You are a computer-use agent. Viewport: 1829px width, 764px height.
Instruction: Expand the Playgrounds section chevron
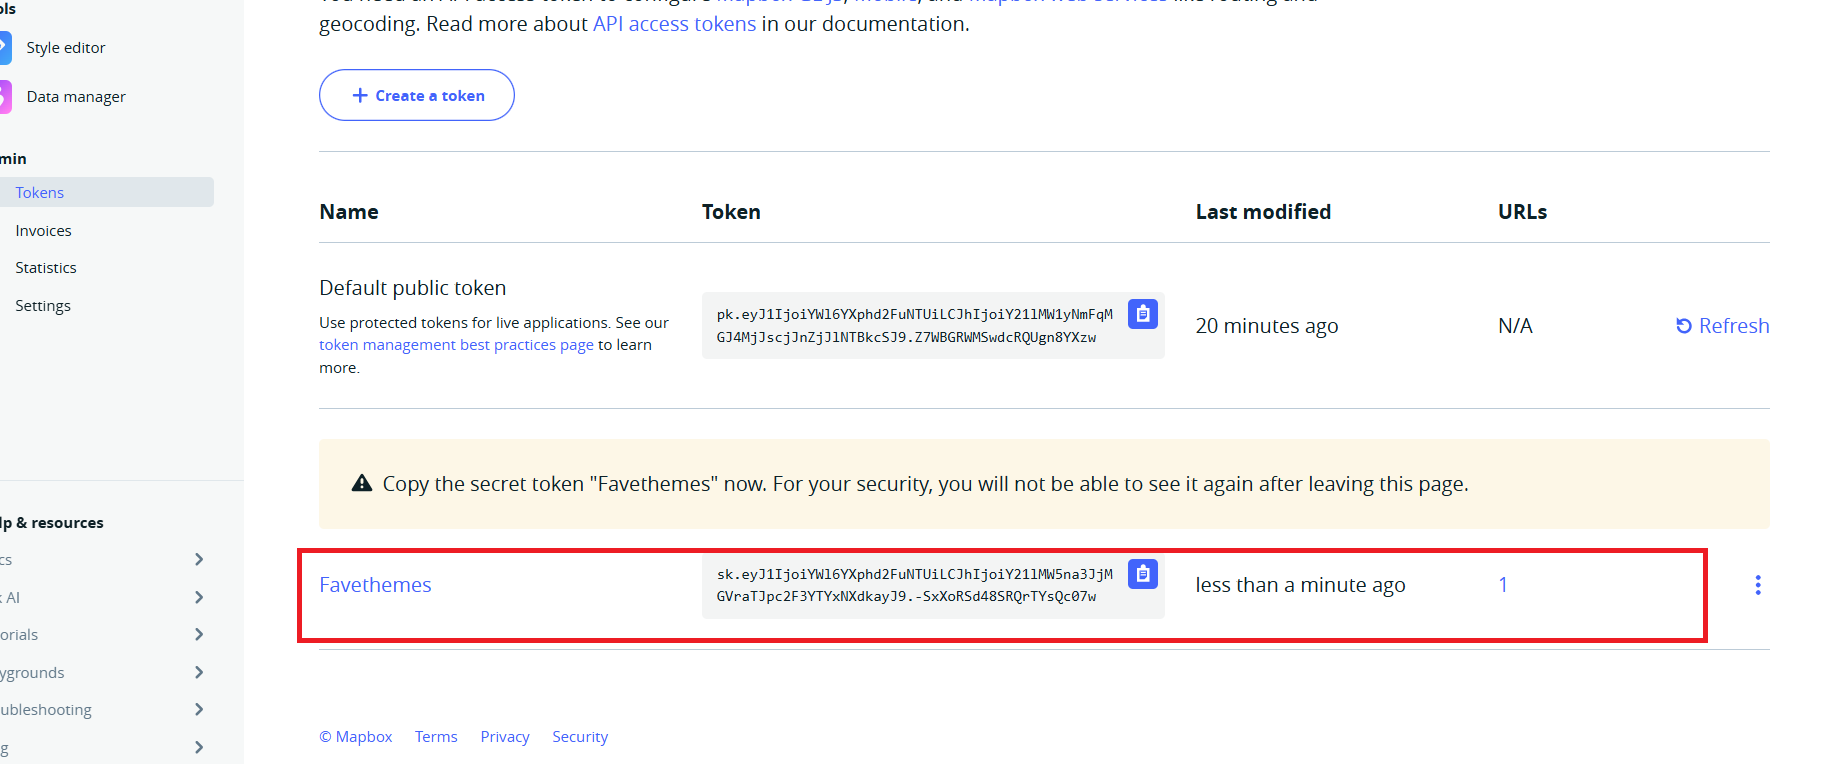(199, 672)
